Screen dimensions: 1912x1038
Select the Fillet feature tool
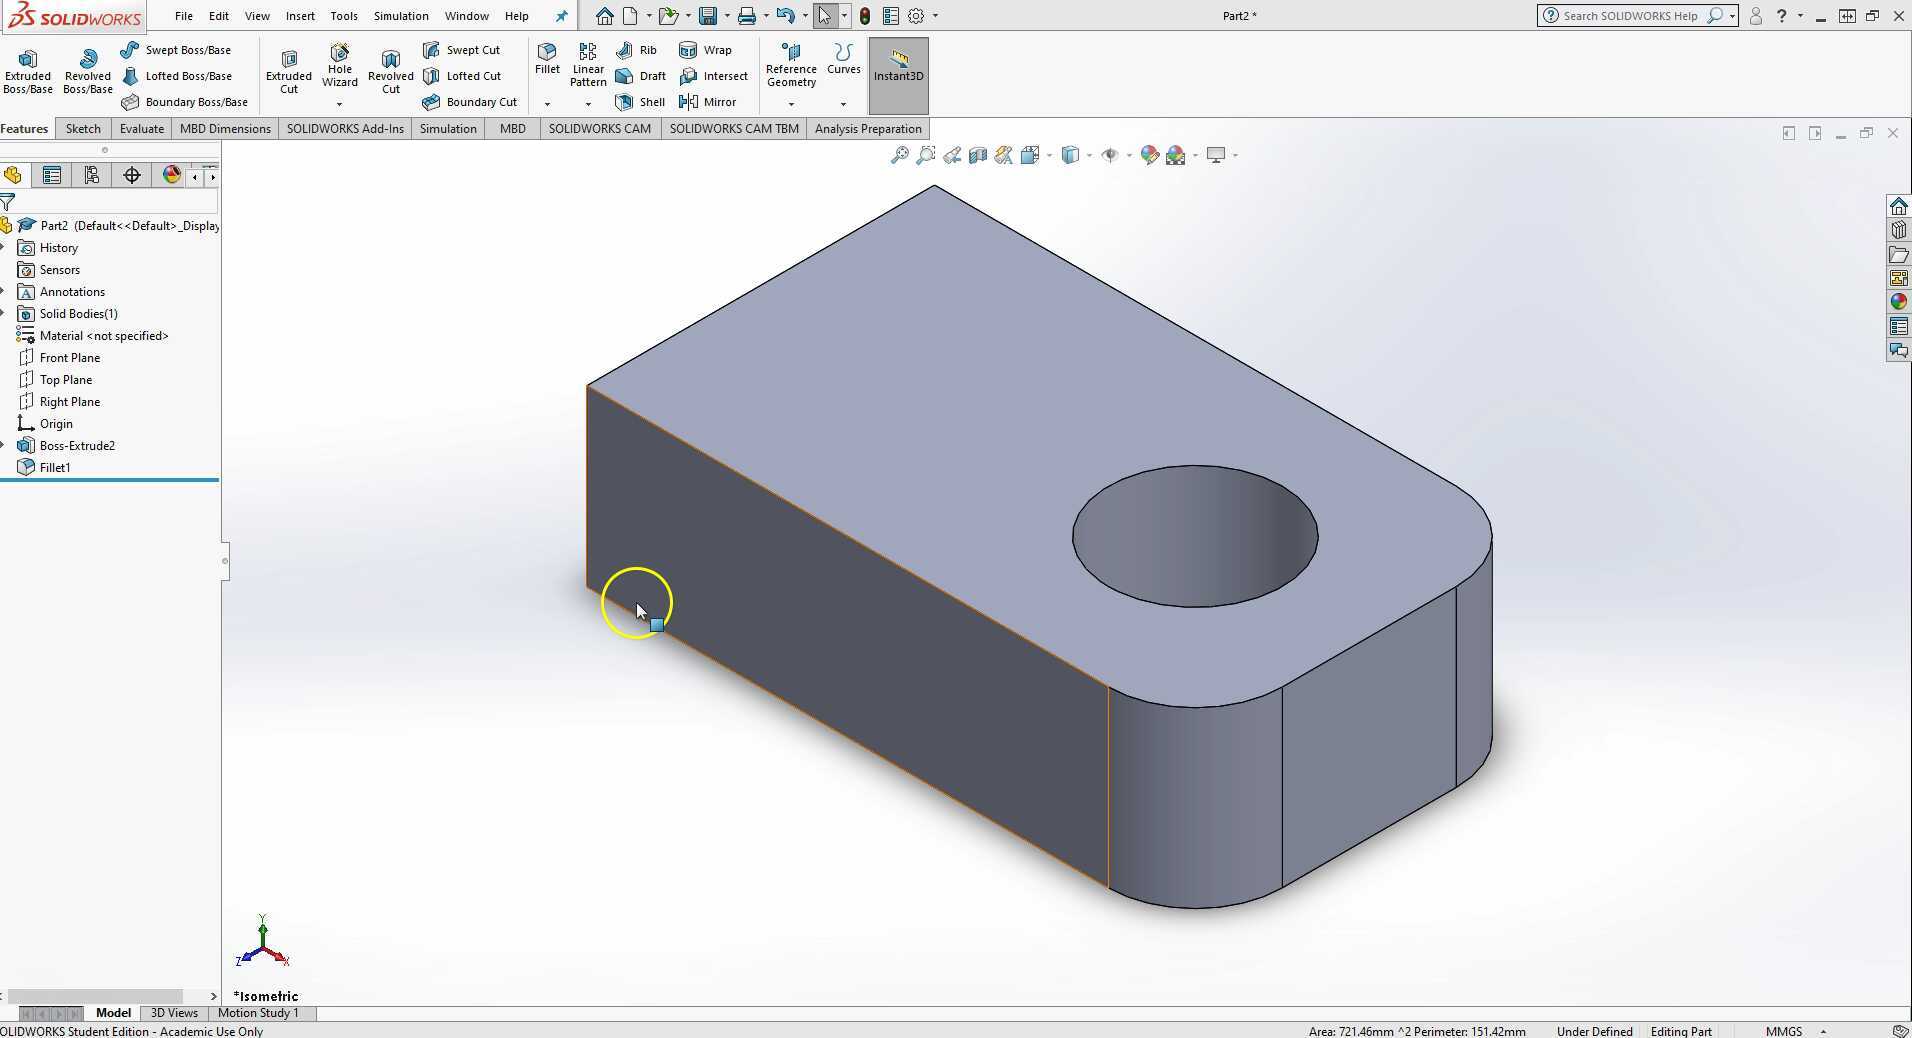point(547,60)
